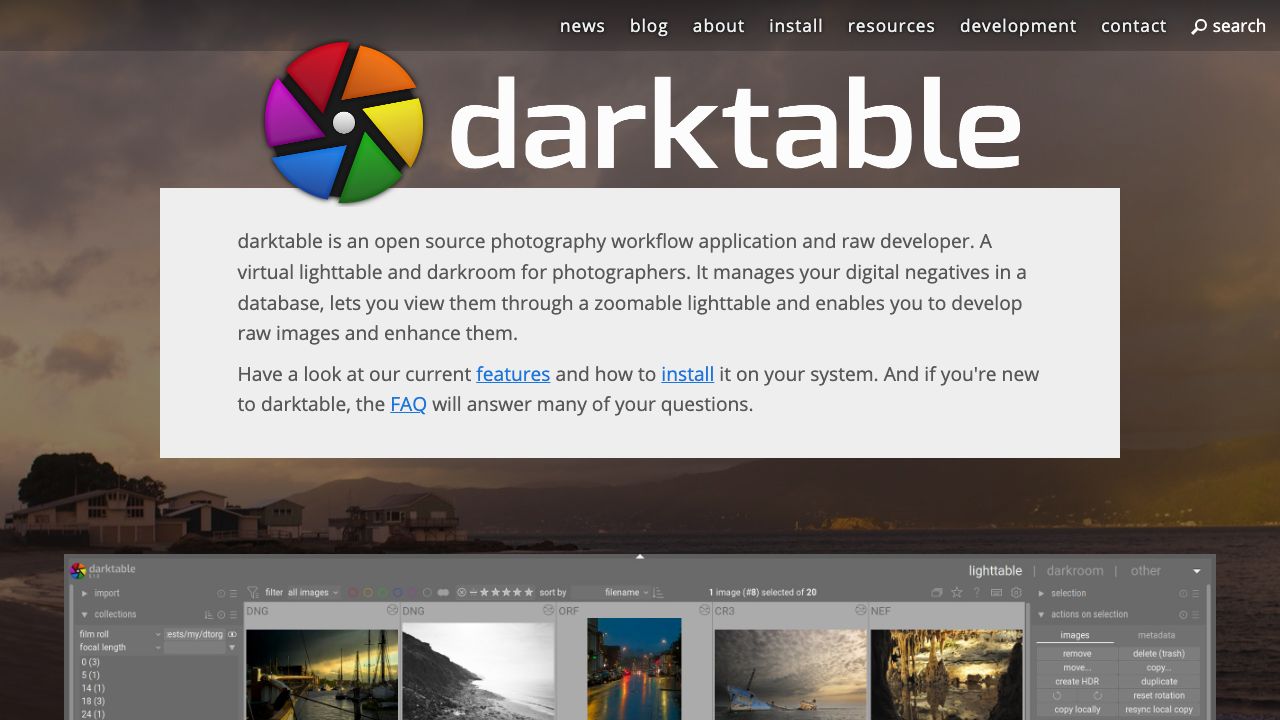1280x720 pixels.
Task: Select the green color label circle
Action: pyautogui.click(x=382, y=593)
